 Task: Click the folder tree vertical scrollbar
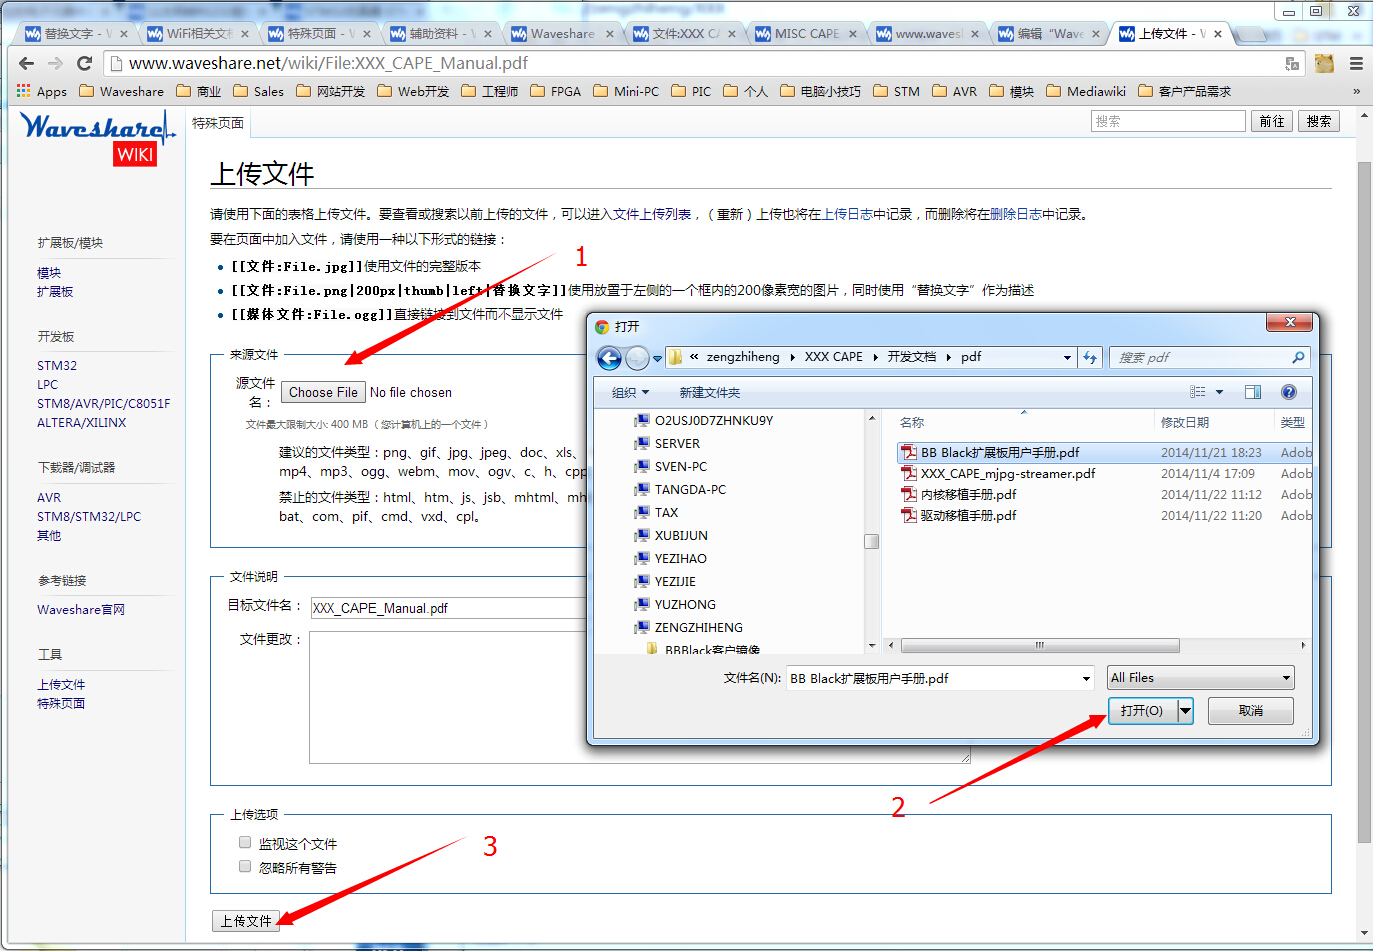coord(872,541)
